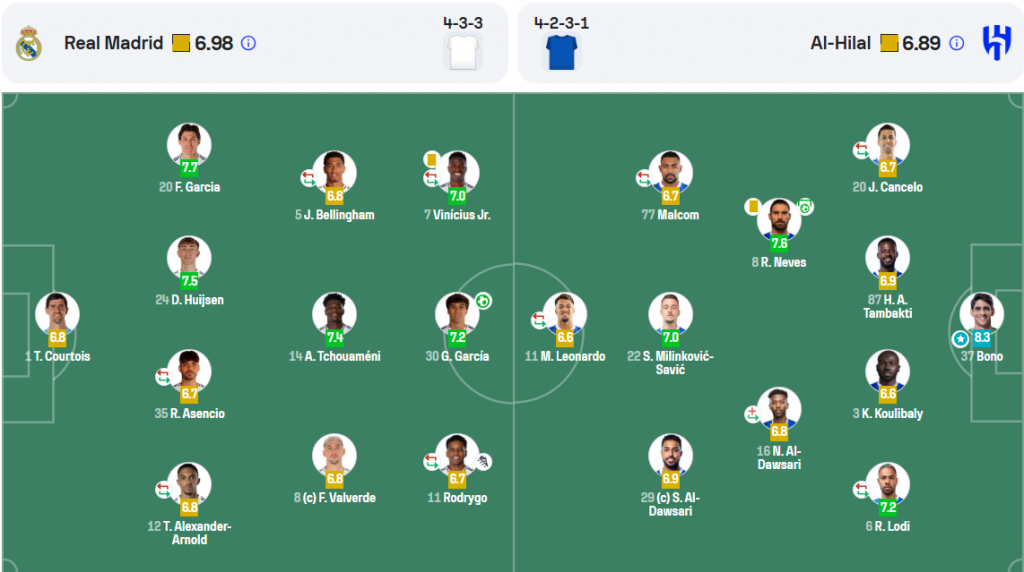Image resolution: width=1024 pixels, height=572 pixels.
Task: Click the goal icon on R. Neves
Action: click(805, 207)
